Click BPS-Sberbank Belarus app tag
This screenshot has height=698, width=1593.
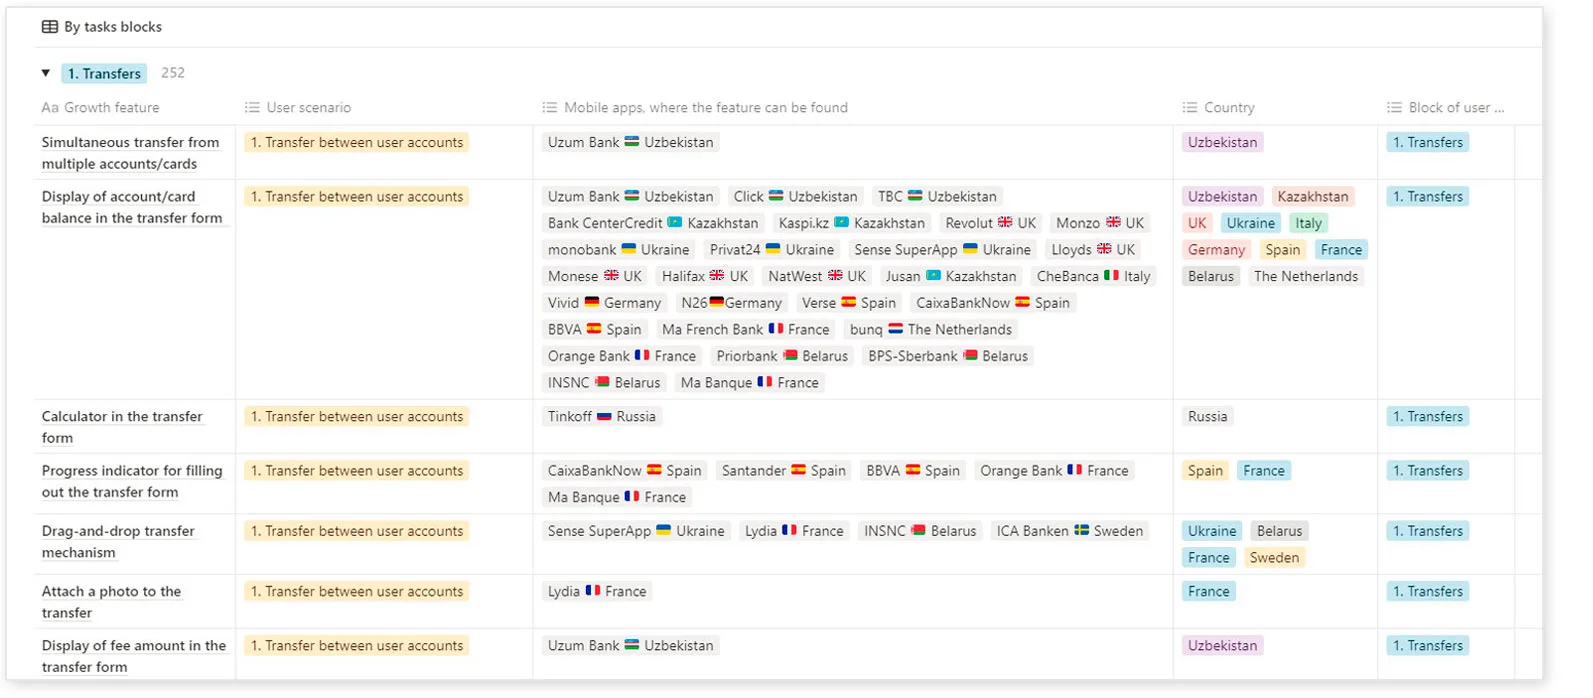tap(947, 356)
